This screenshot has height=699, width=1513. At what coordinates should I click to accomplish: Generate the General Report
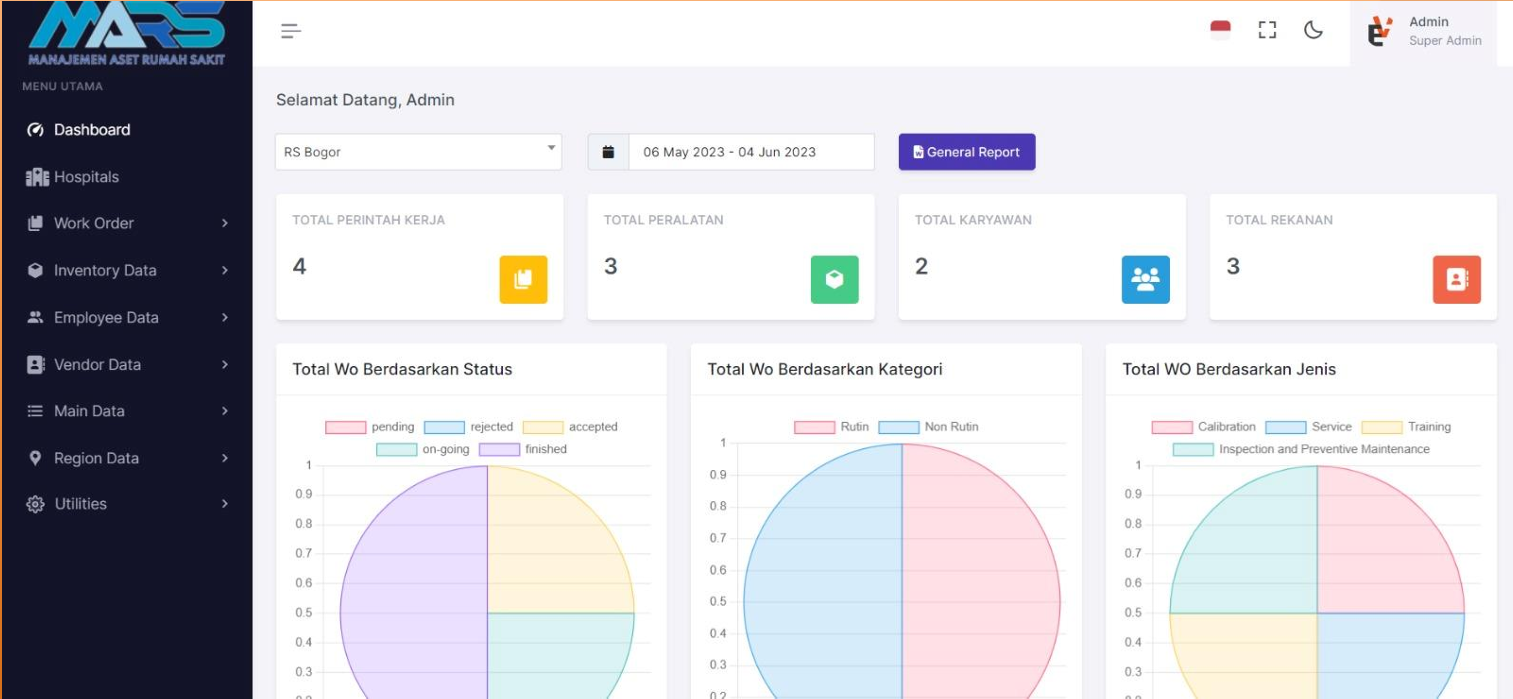(967, 152)
